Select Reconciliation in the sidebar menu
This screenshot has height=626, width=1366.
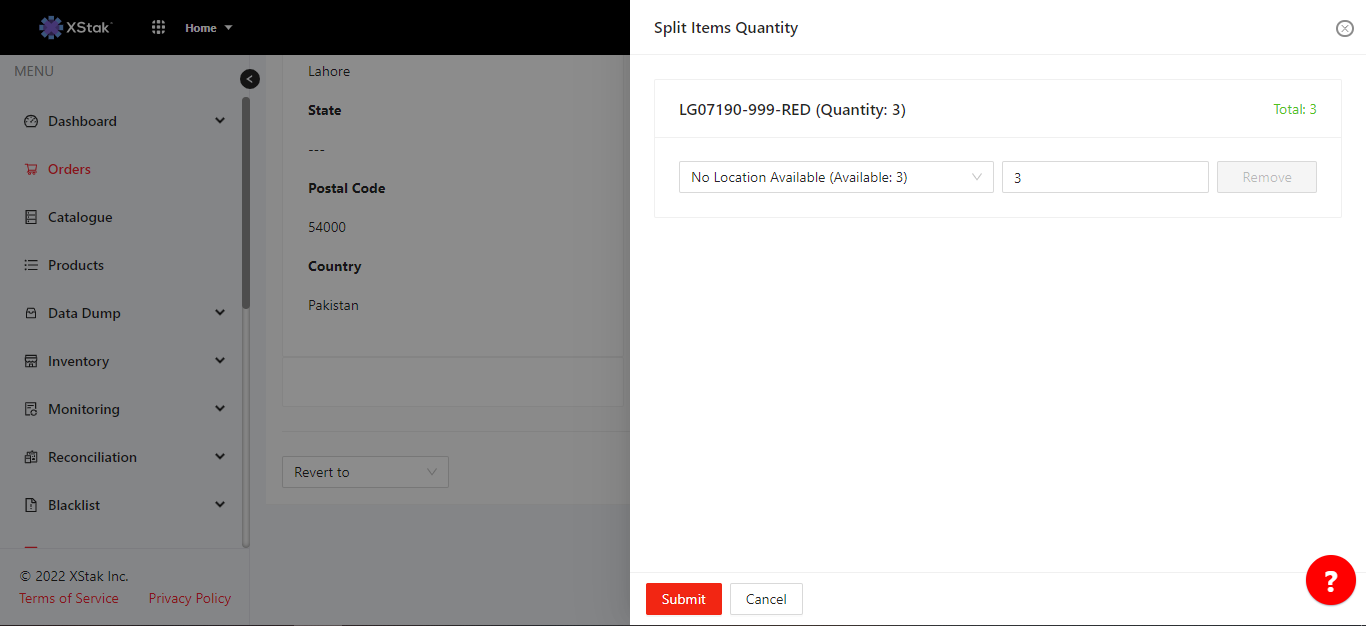tap(92, 457)
